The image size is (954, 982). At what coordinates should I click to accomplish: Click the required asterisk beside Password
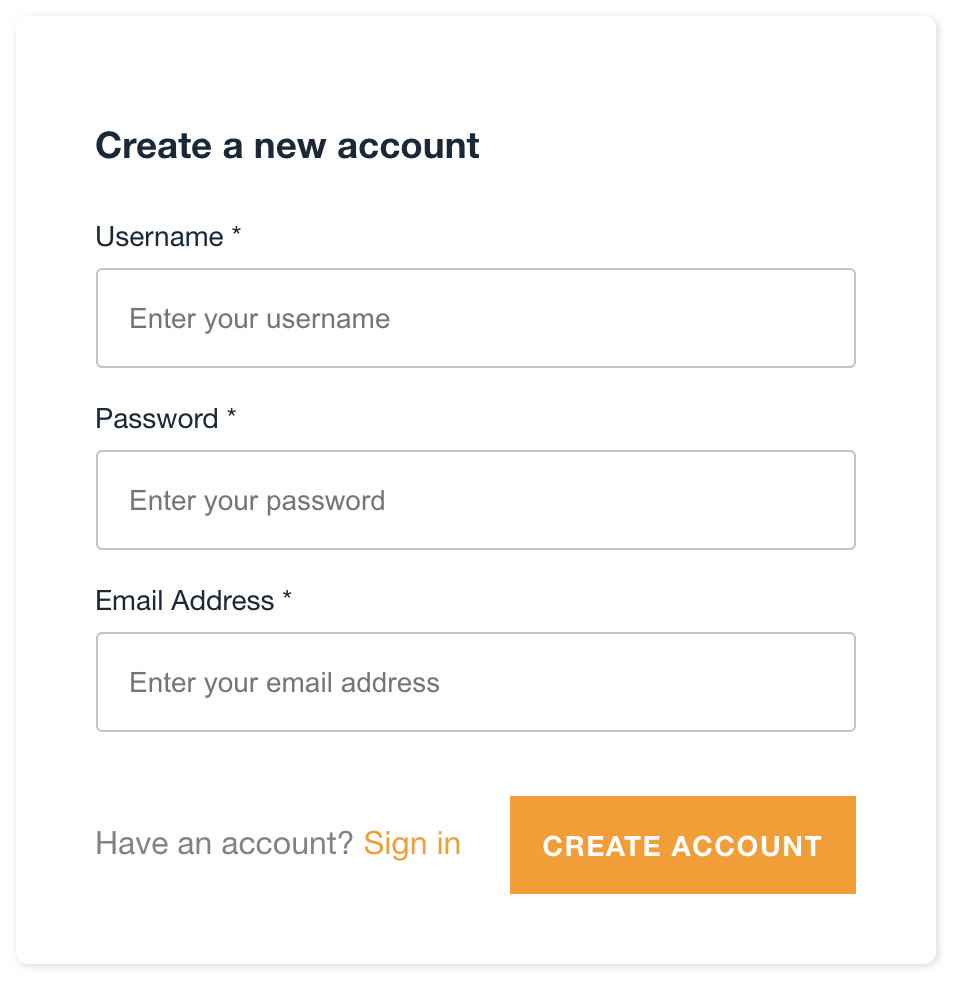tap(232, 415)
